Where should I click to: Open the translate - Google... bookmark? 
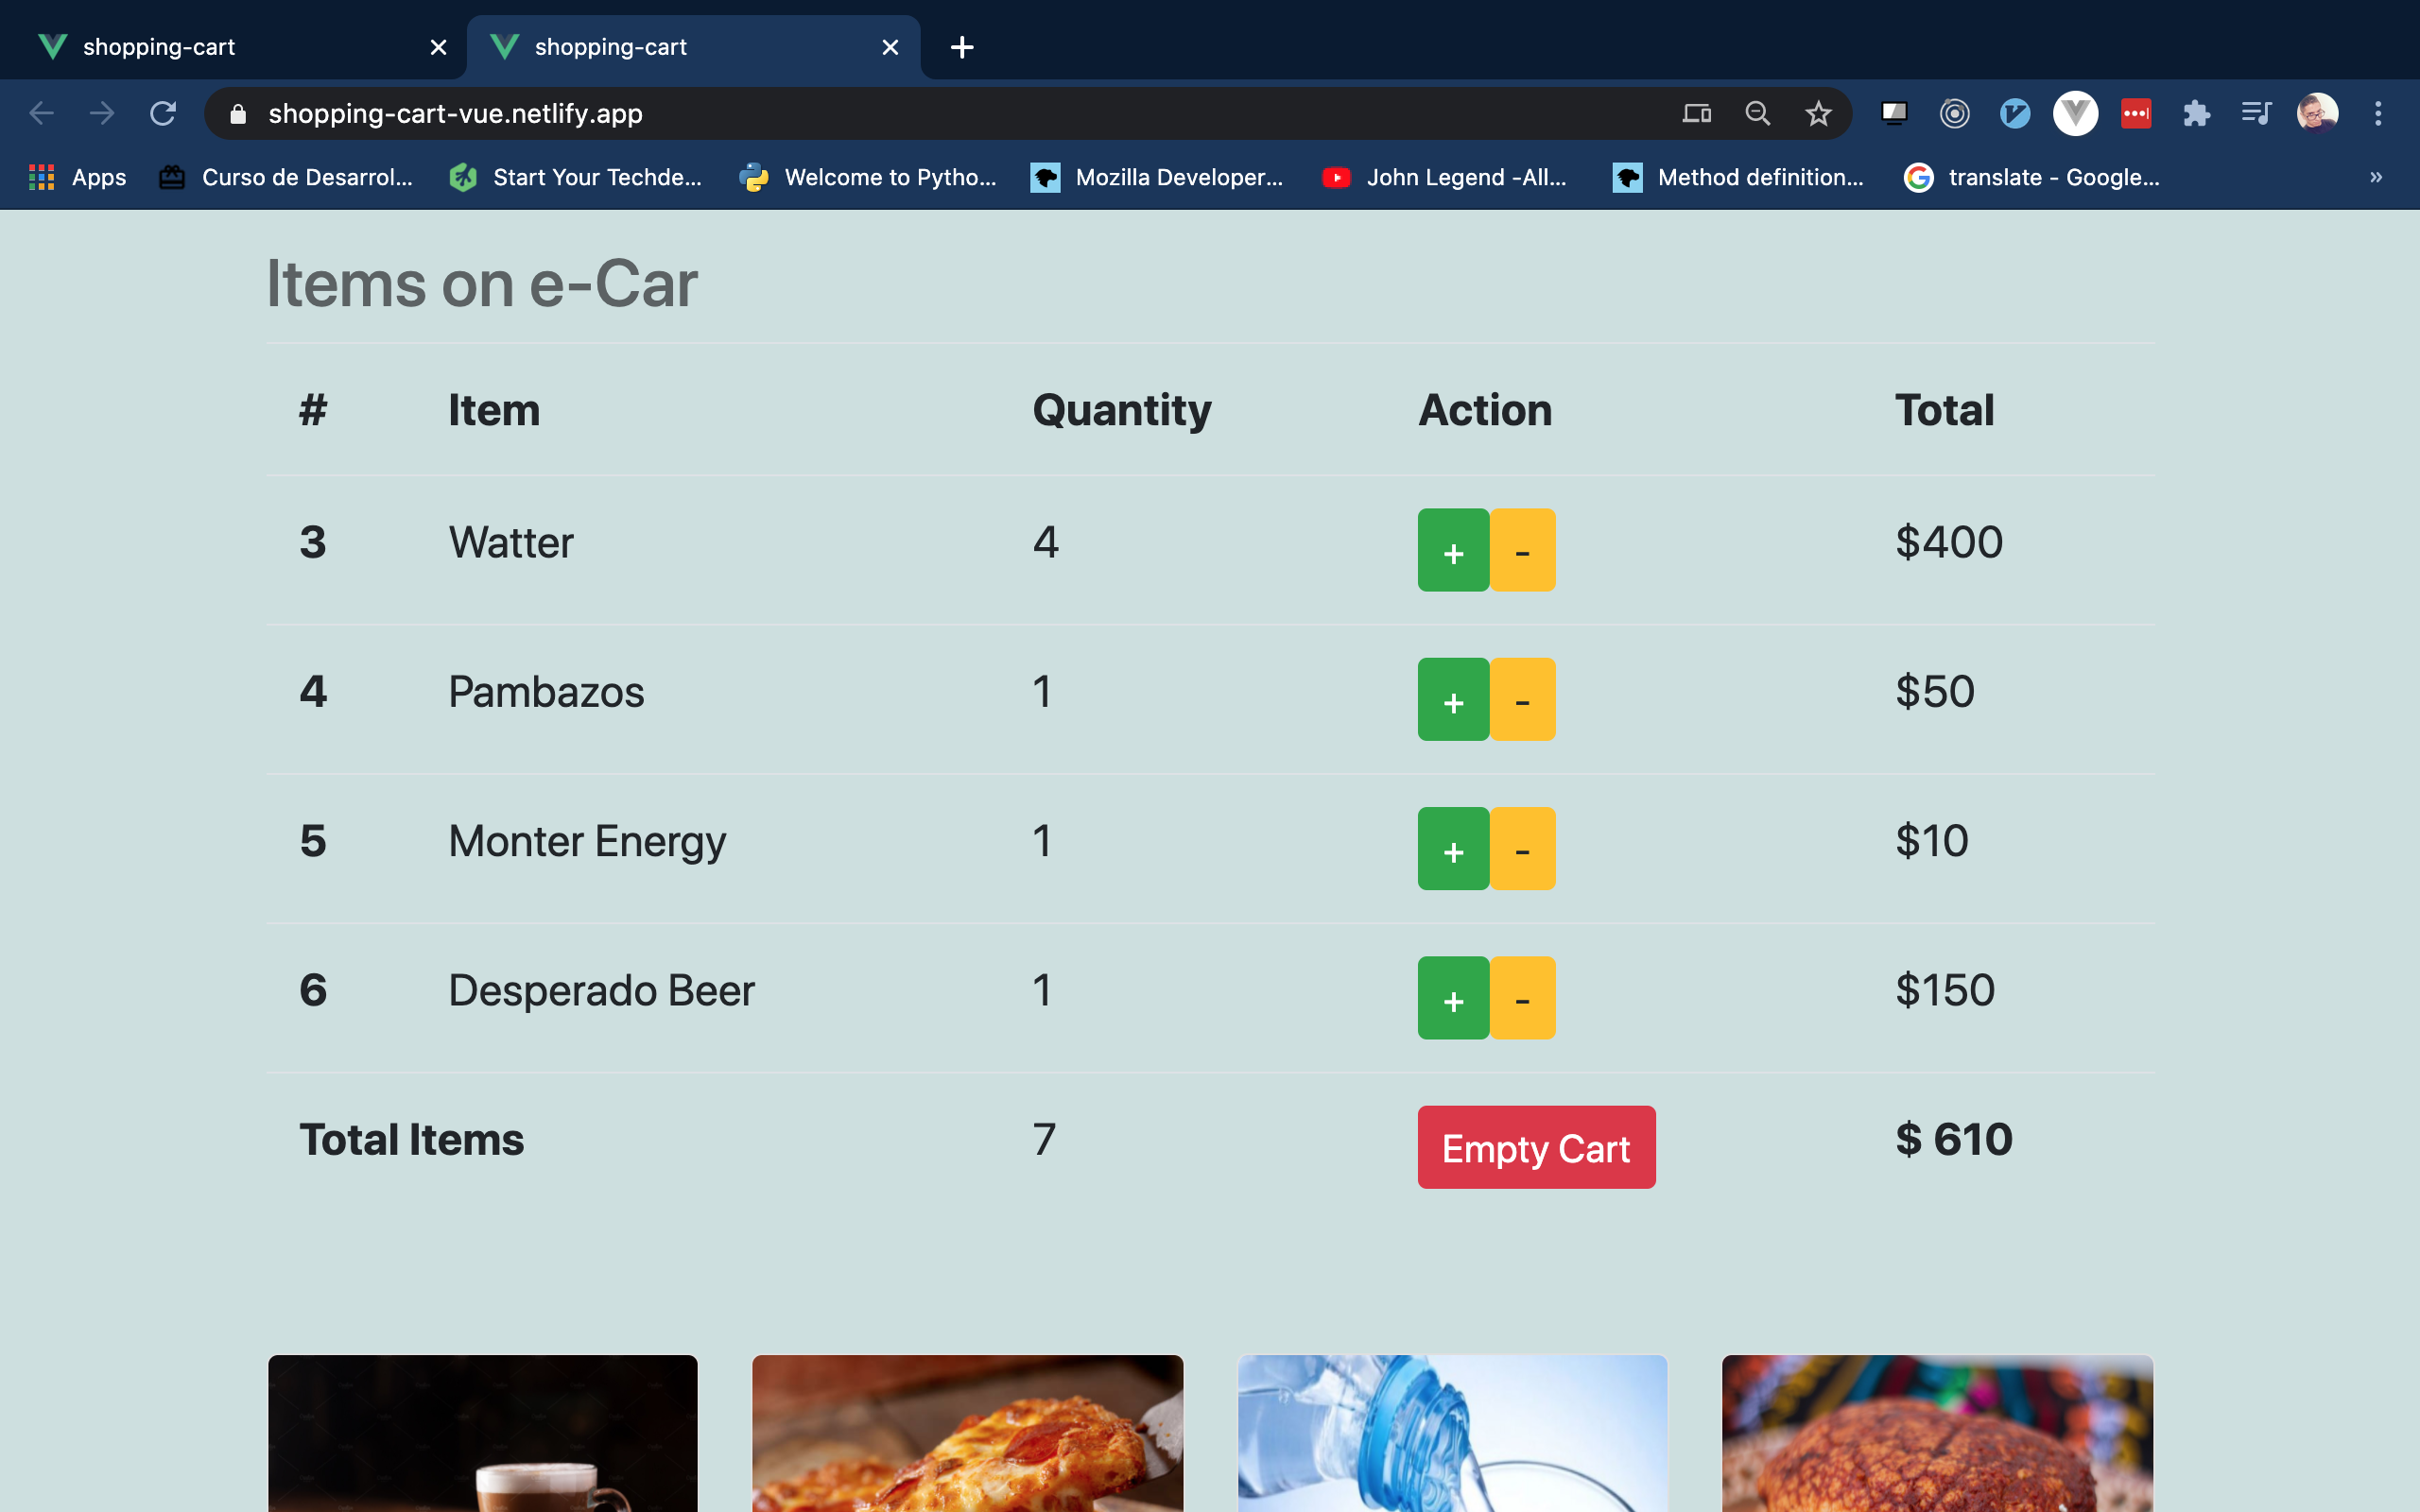tap(2032, 177)
